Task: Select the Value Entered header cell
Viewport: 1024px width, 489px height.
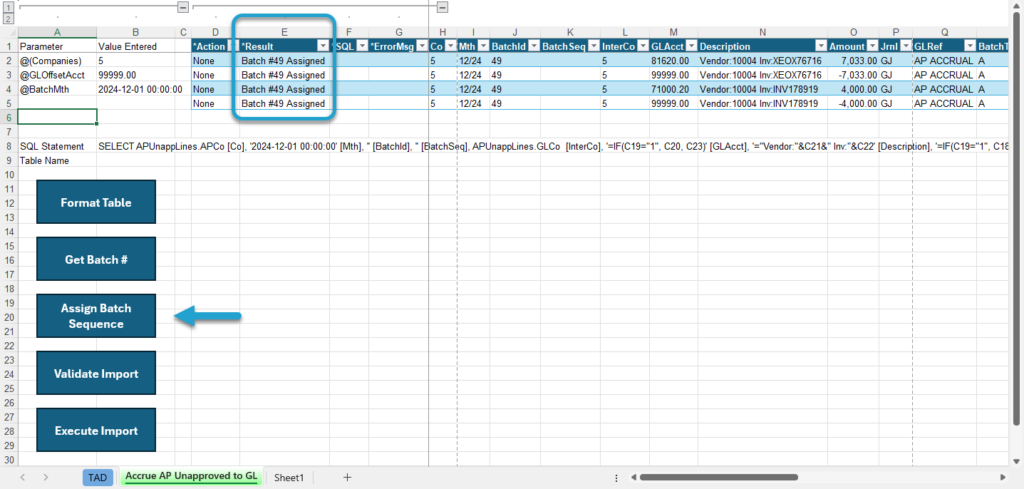Action: 135,46
